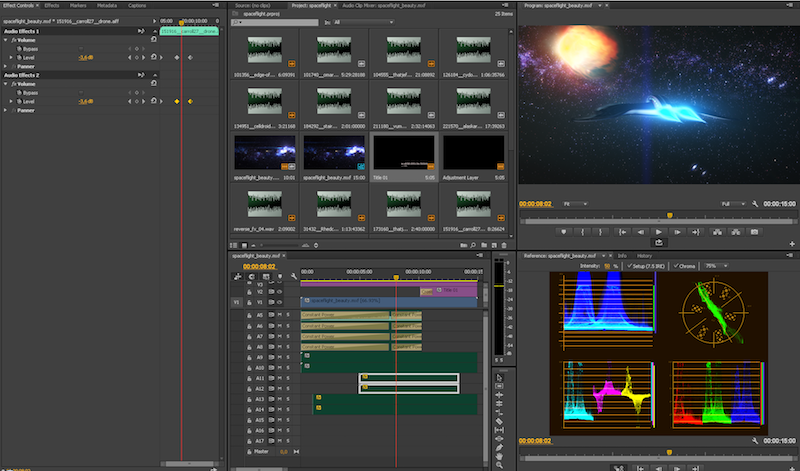
Task: Mute audio track A5
Action: (280, 315)
